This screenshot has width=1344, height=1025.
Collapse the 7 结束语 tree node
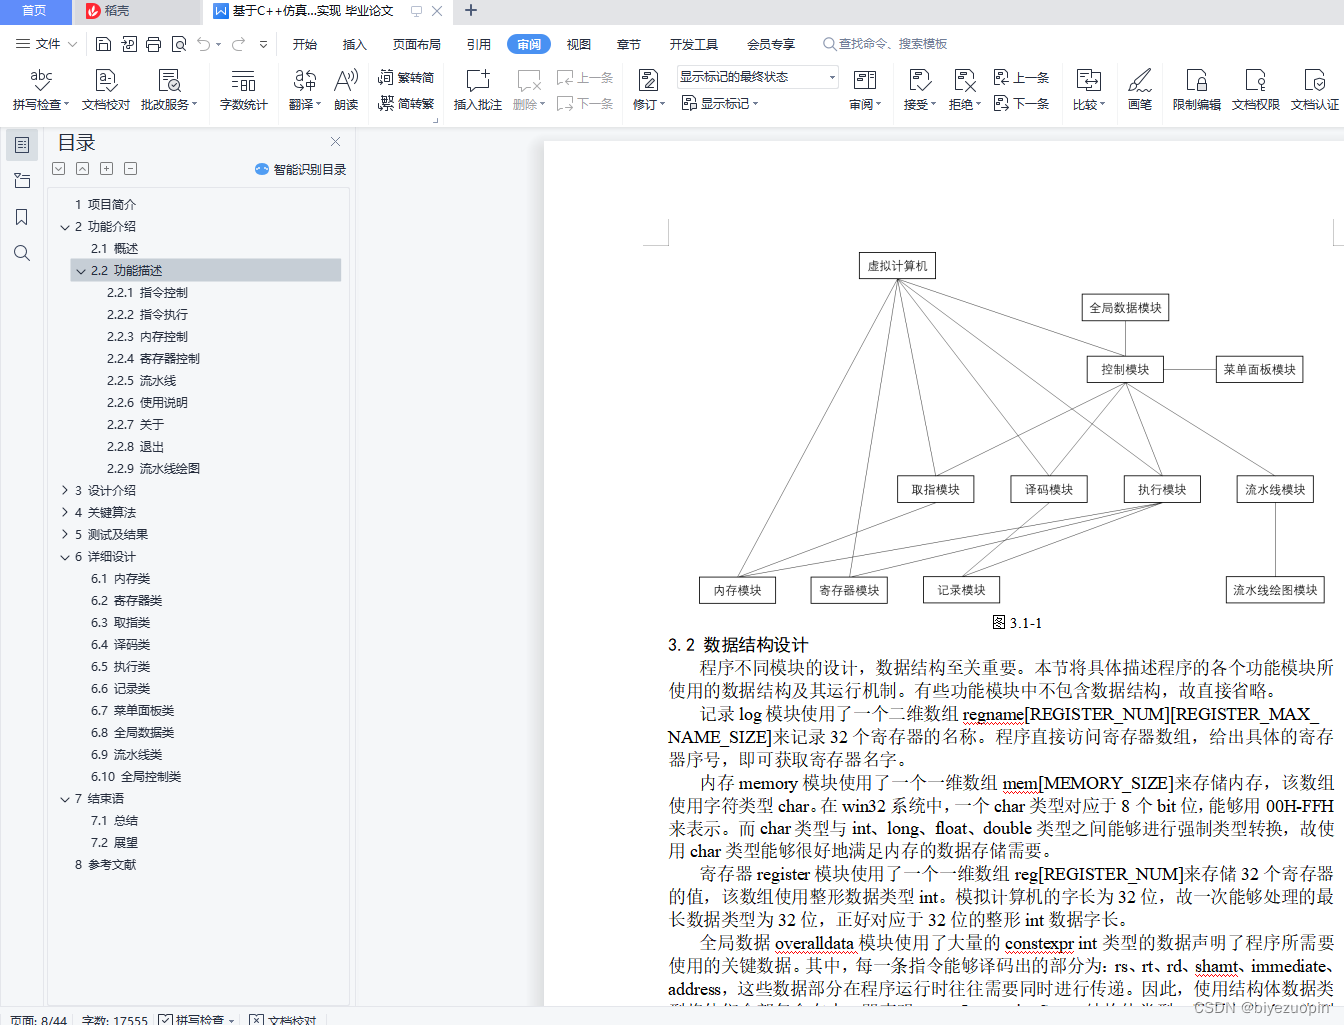pyautogui.click(x=65, y=799)
